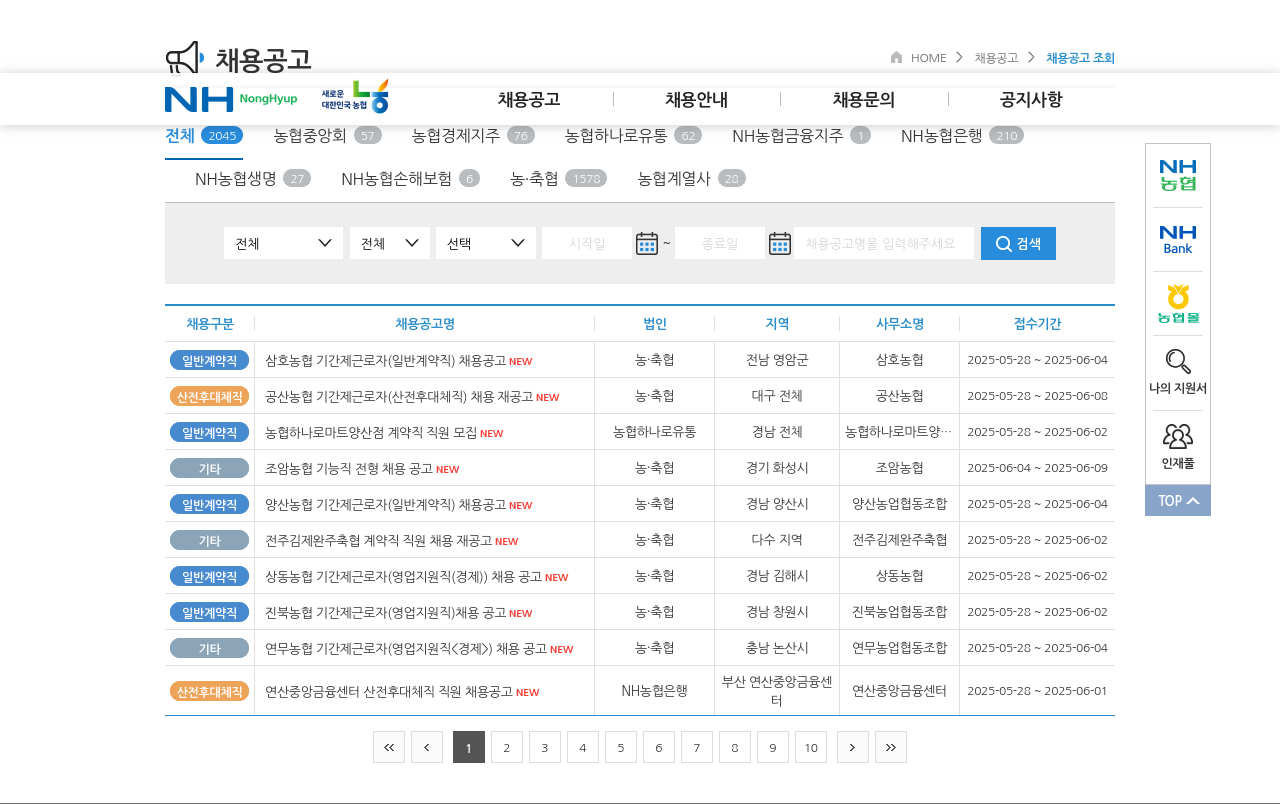Select the NH농협생명 tab

[x=253, y=178]
